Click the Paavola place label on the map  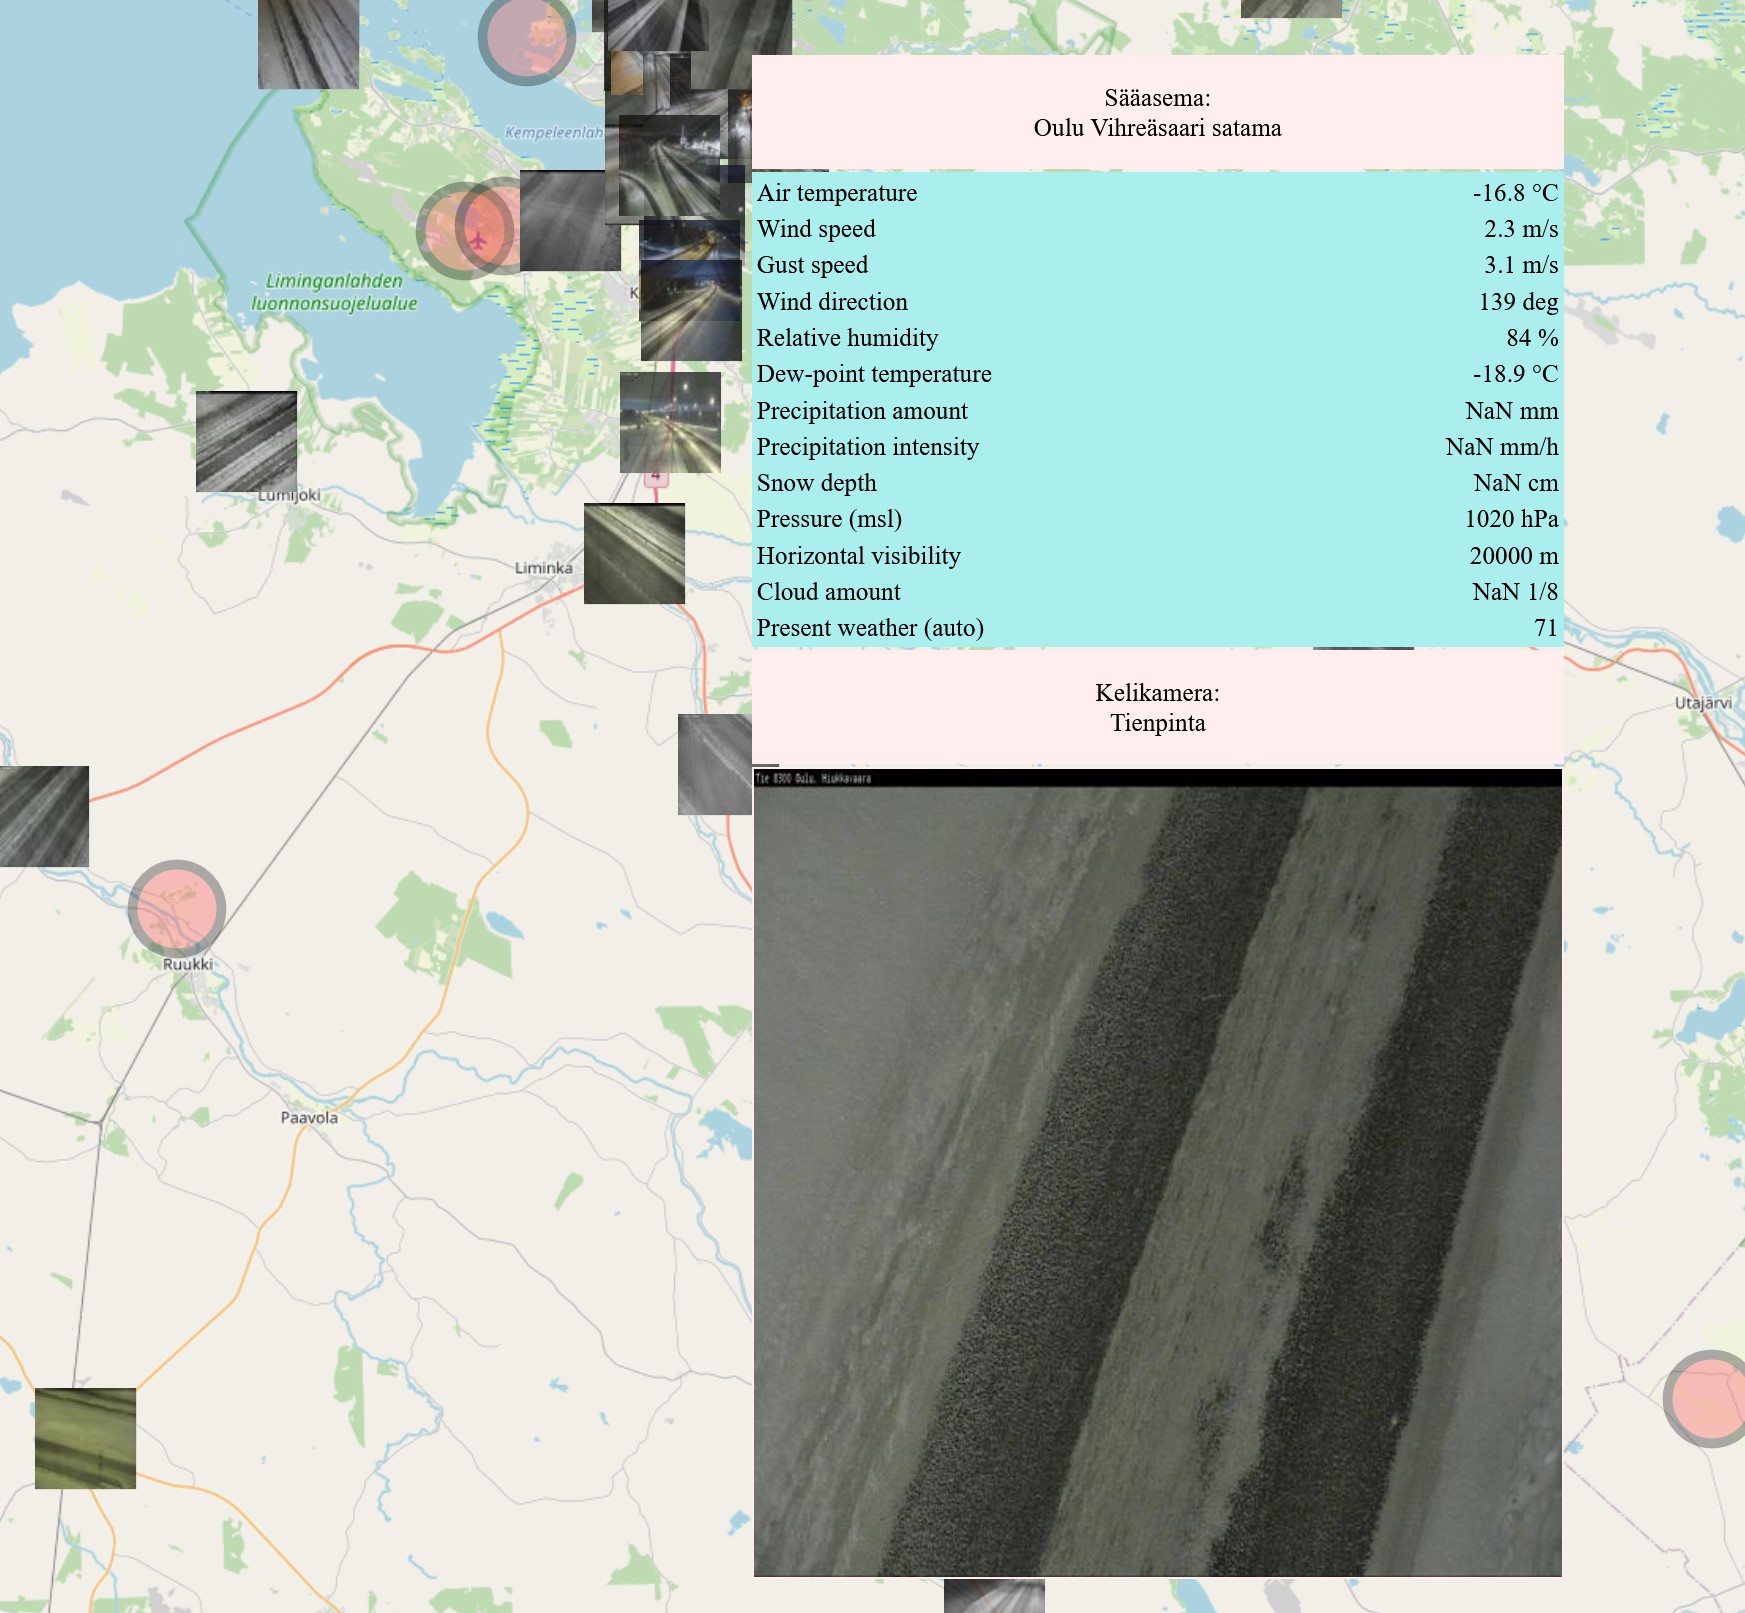coord(309,1118)
